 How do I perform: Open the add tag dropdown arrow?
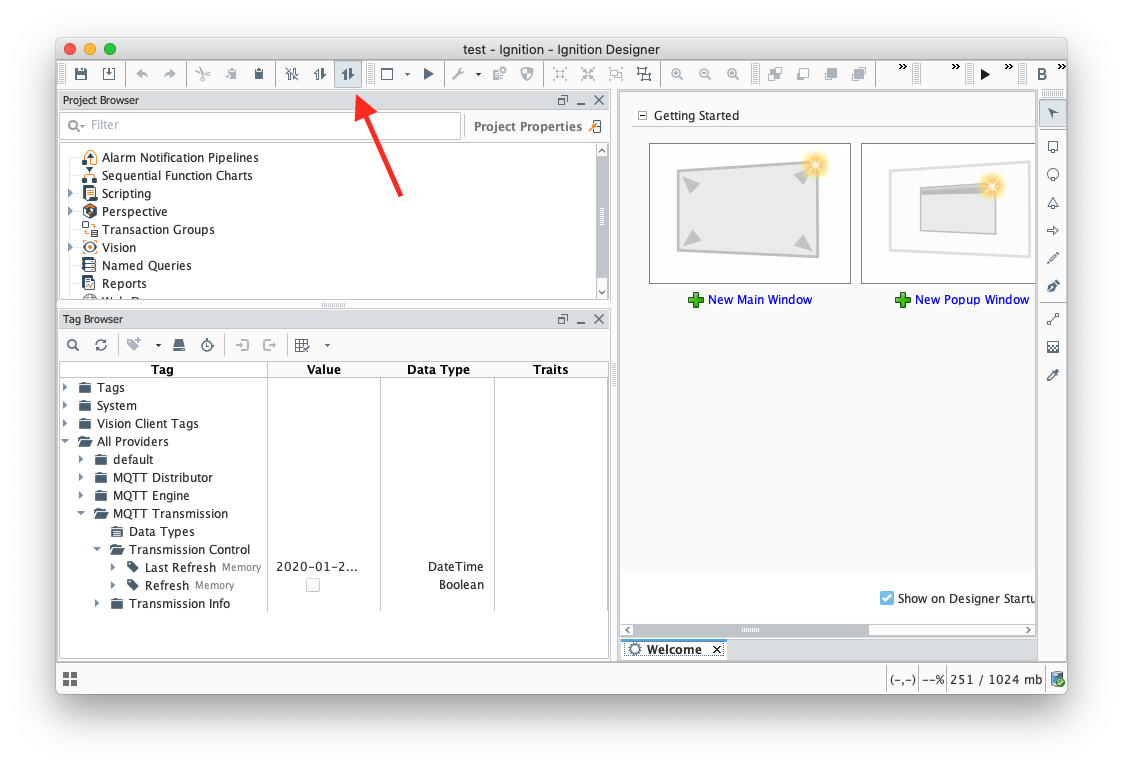click(158, 345)
